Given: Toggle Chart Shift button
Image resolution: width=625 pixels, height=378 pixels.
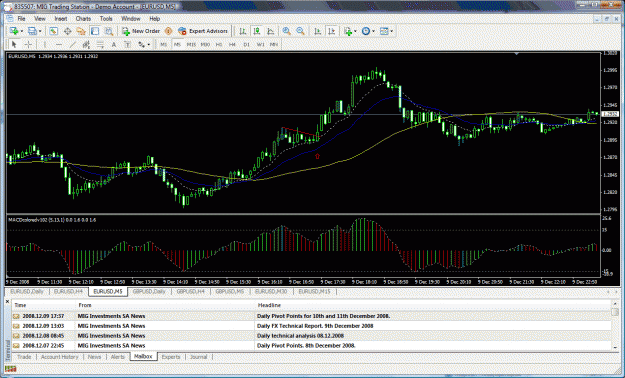Looking at the screenshot, I should (332, 31).
